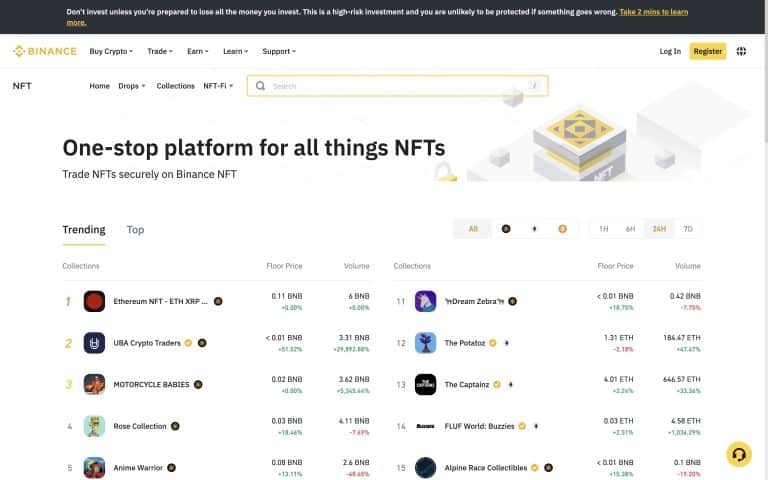Filter by Bitcoin chain icon

click(562, 229)
